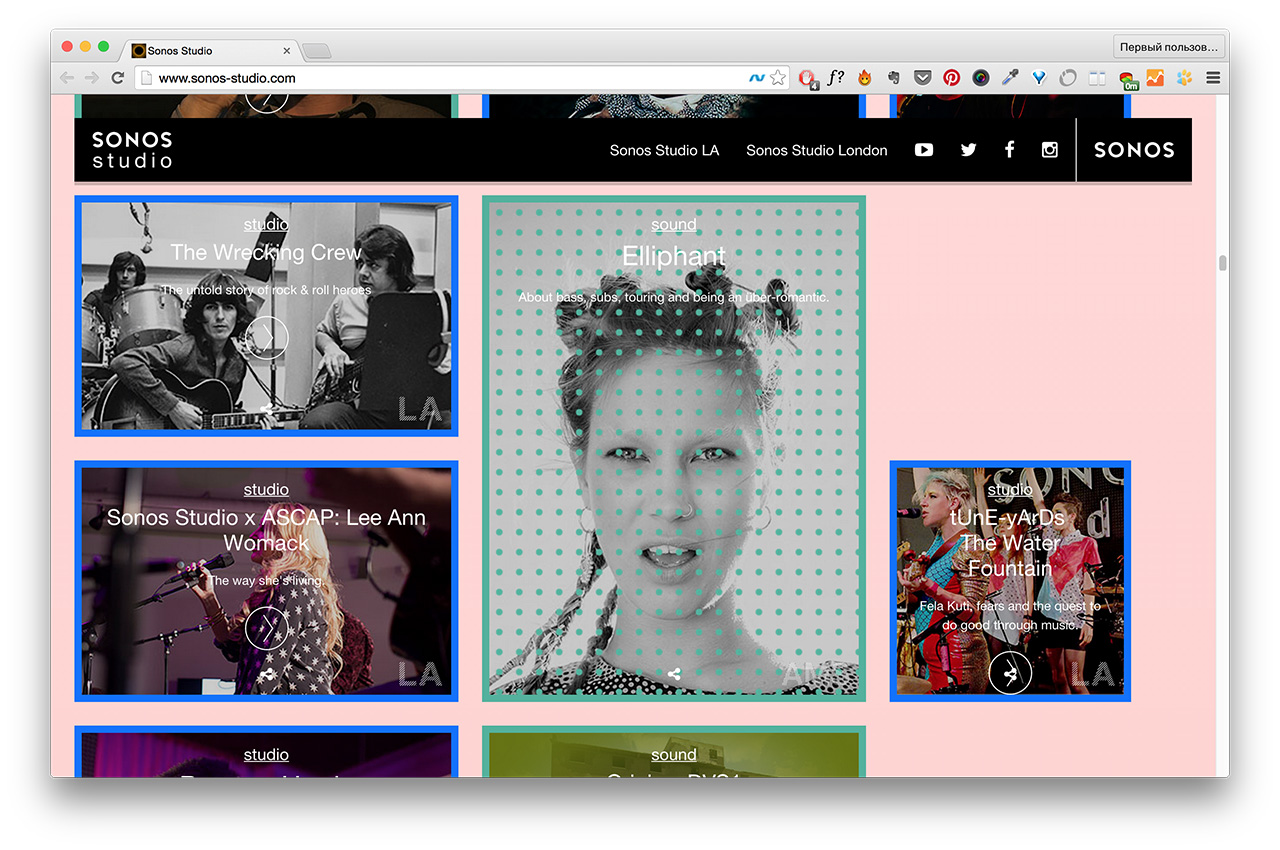Open the Chrome hamburger menu
Screen dimensions: 1280x850
(1213, 78)
